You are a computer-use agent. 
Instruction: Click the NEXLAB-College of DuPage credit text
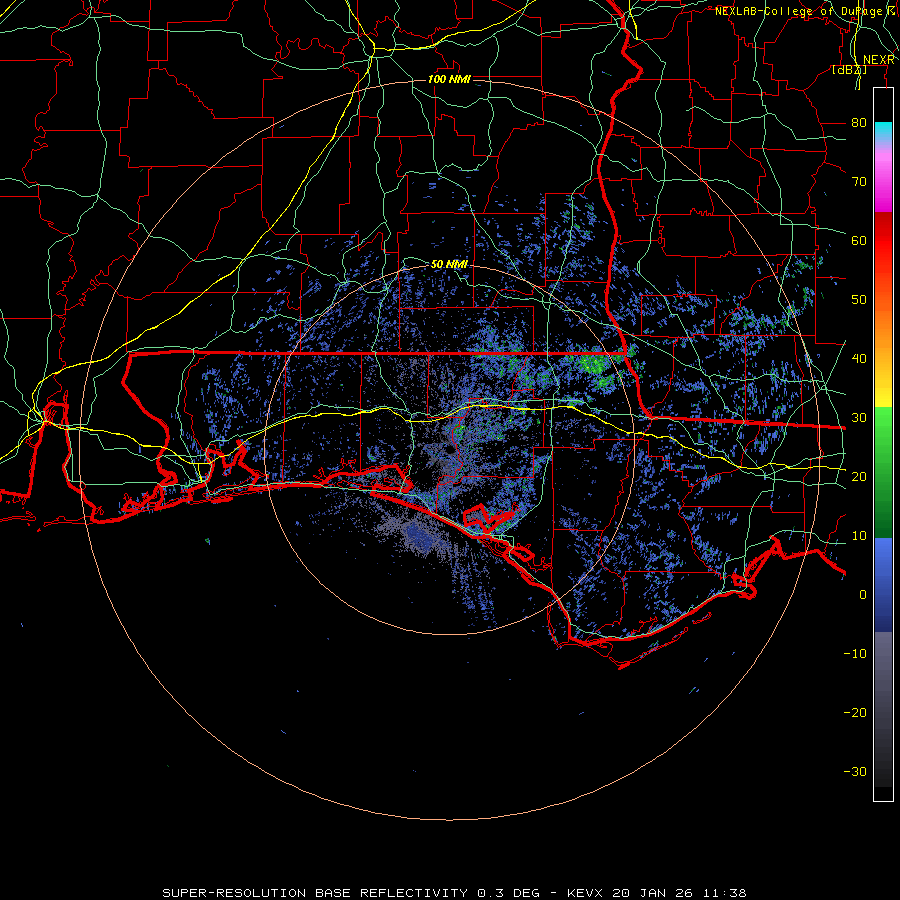(x=798, y=11)
